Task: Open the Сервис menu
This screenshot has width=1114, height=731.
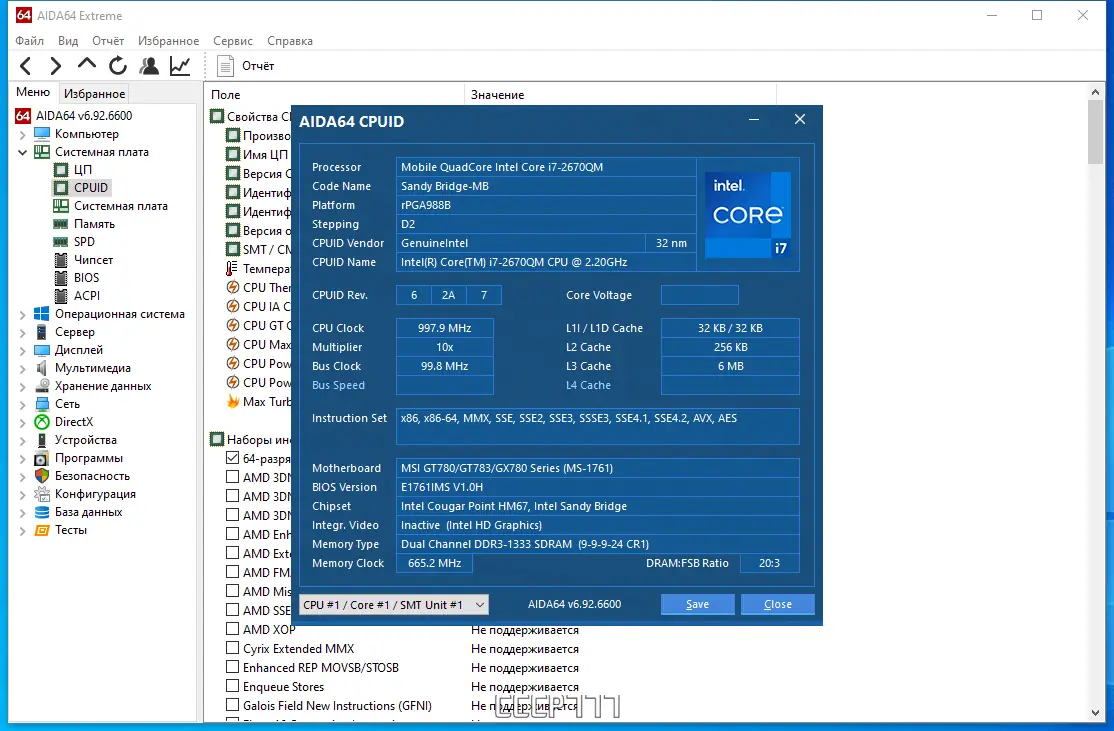Action: pyautogui.click(x=233, y=40)
